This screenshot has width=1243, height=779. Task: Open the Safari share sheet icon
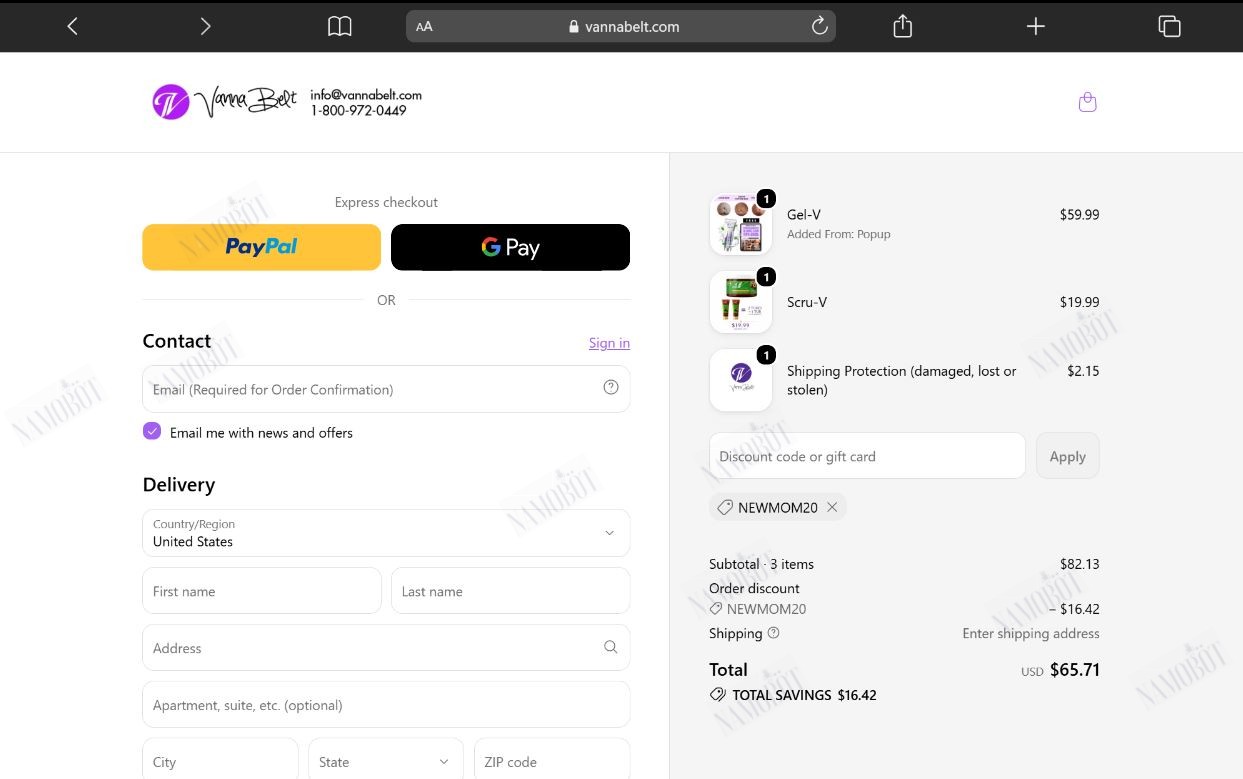(902, 26)
